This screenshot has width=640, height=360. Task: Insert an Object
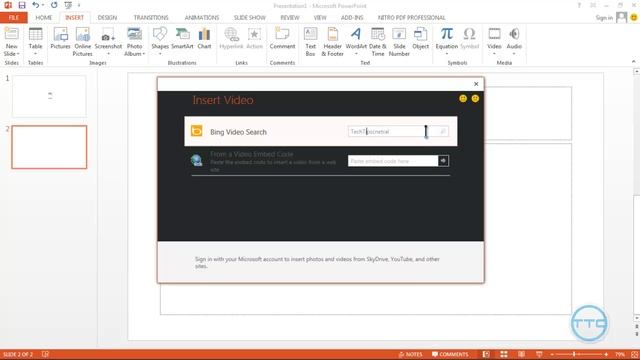coord(420,39)
